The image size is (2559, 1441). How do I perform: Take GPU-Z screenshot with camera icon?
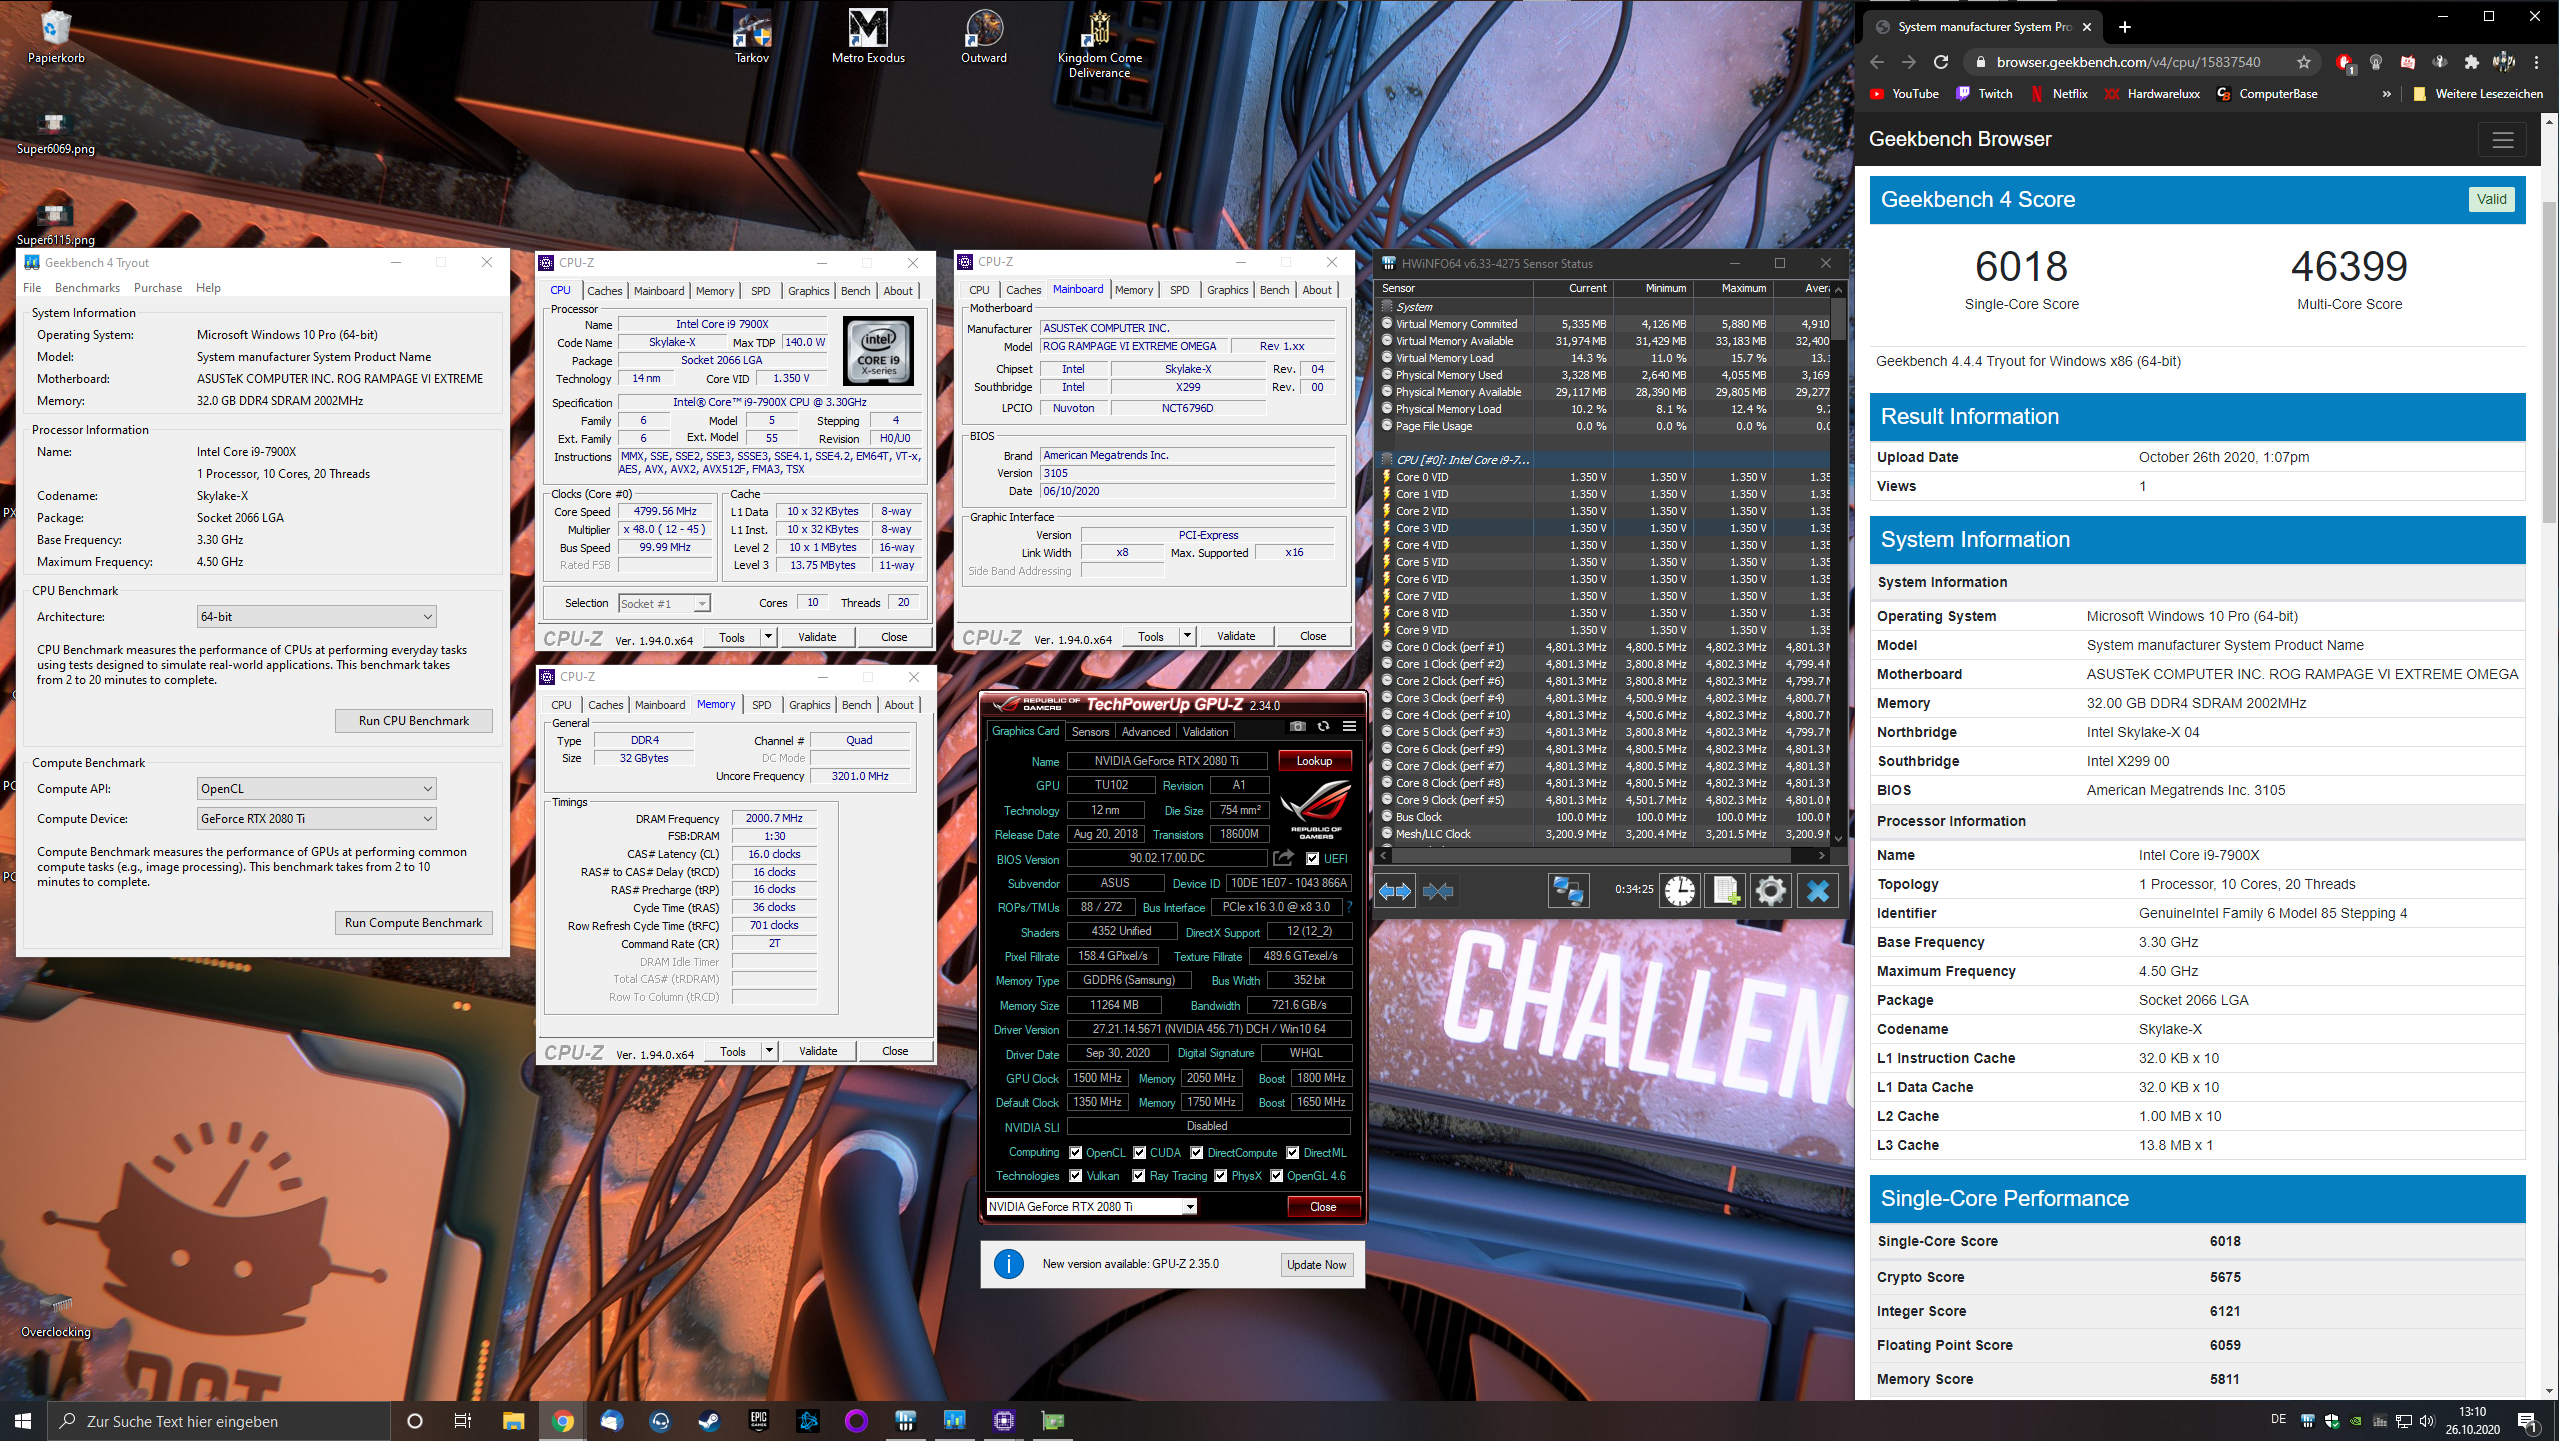1297,727
